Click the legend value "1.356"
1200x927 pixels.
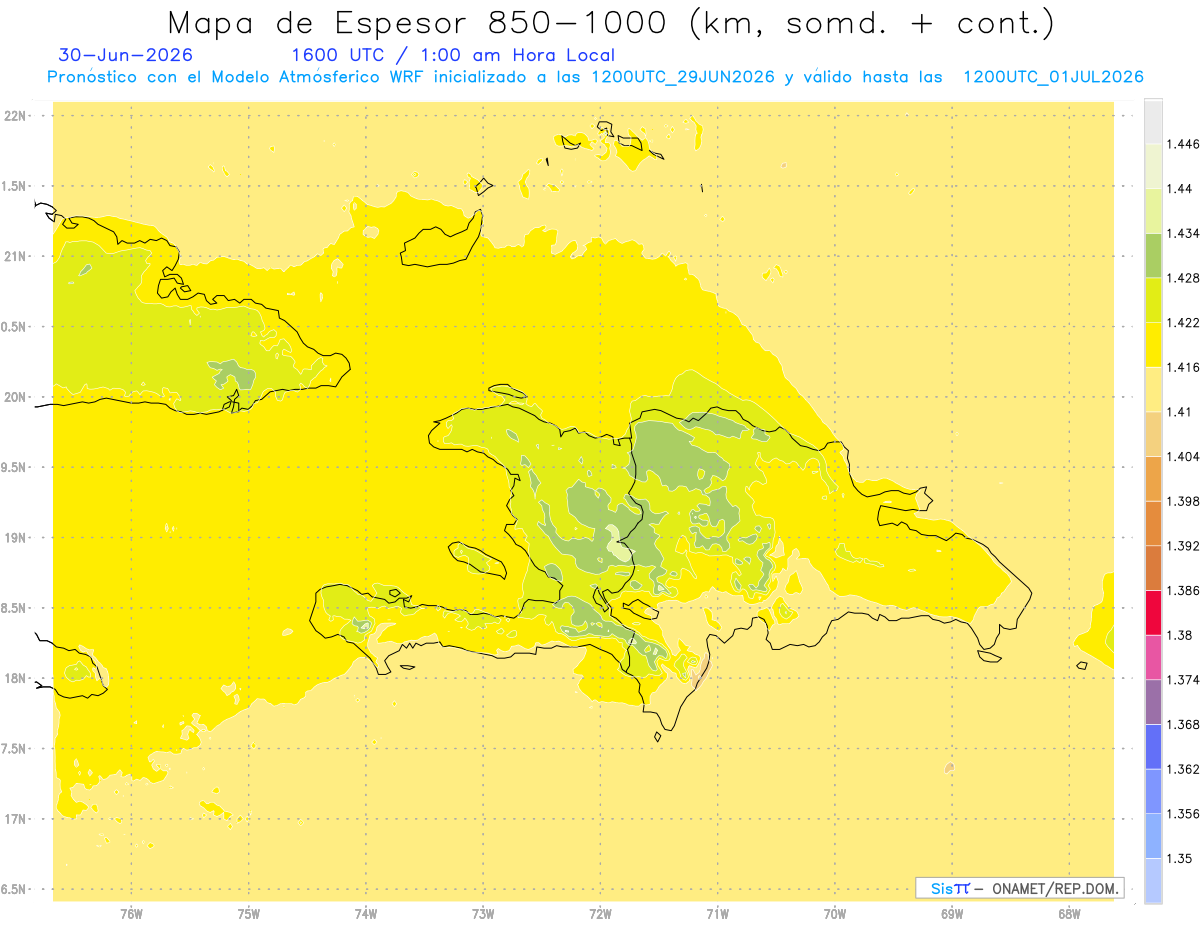click(1182, 814)
